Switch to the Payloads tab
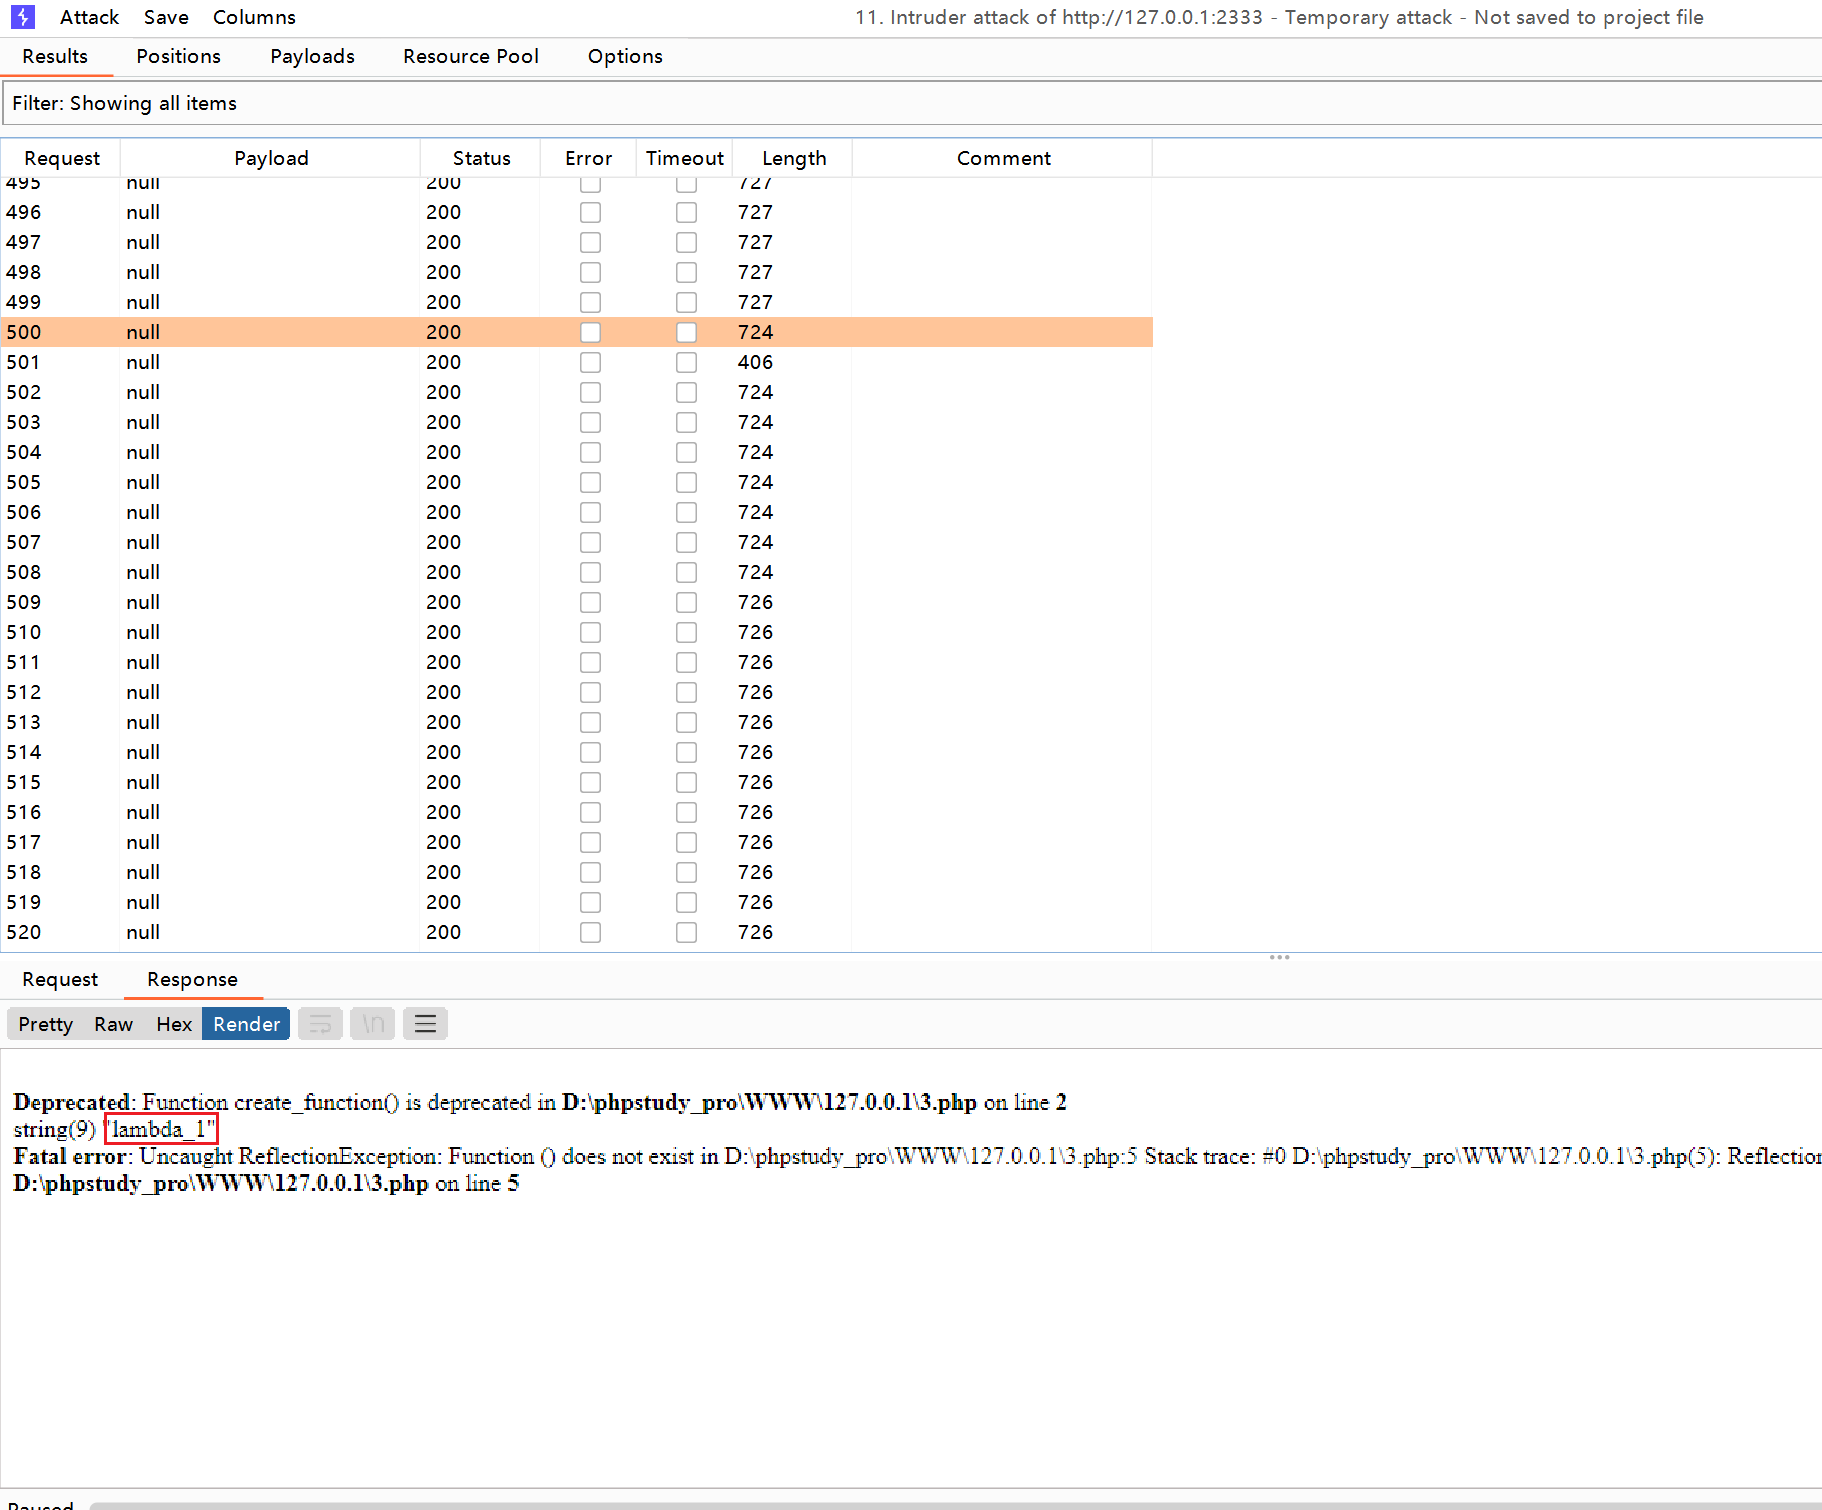The width and height of the screenshot is (1822, 1510). 312,56
